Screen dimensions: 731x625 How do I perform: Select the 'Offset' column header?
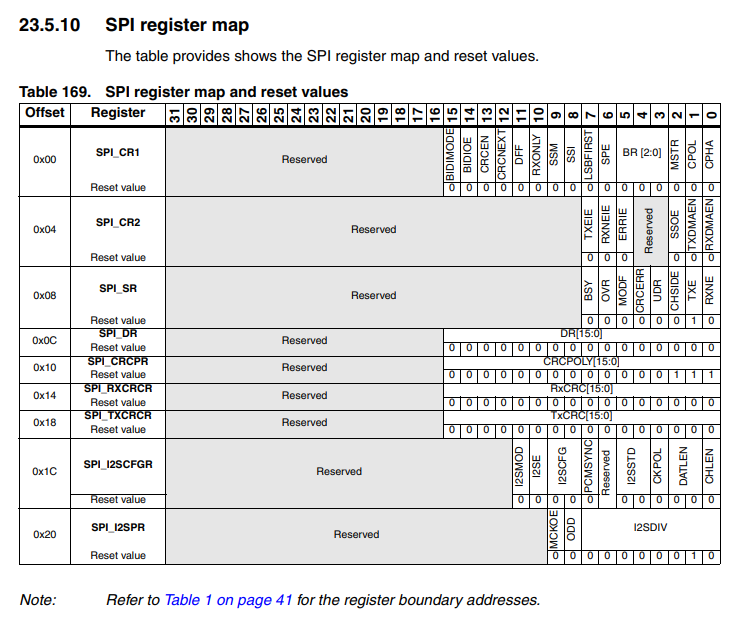[45, 113]
